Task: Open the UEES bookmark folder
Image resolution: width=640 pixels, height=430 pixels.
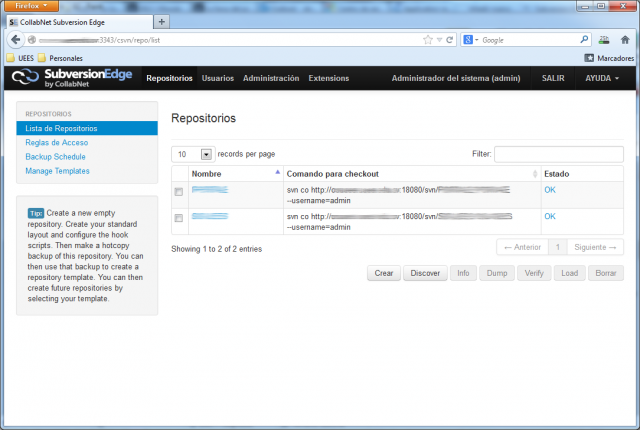Action: 20,58
